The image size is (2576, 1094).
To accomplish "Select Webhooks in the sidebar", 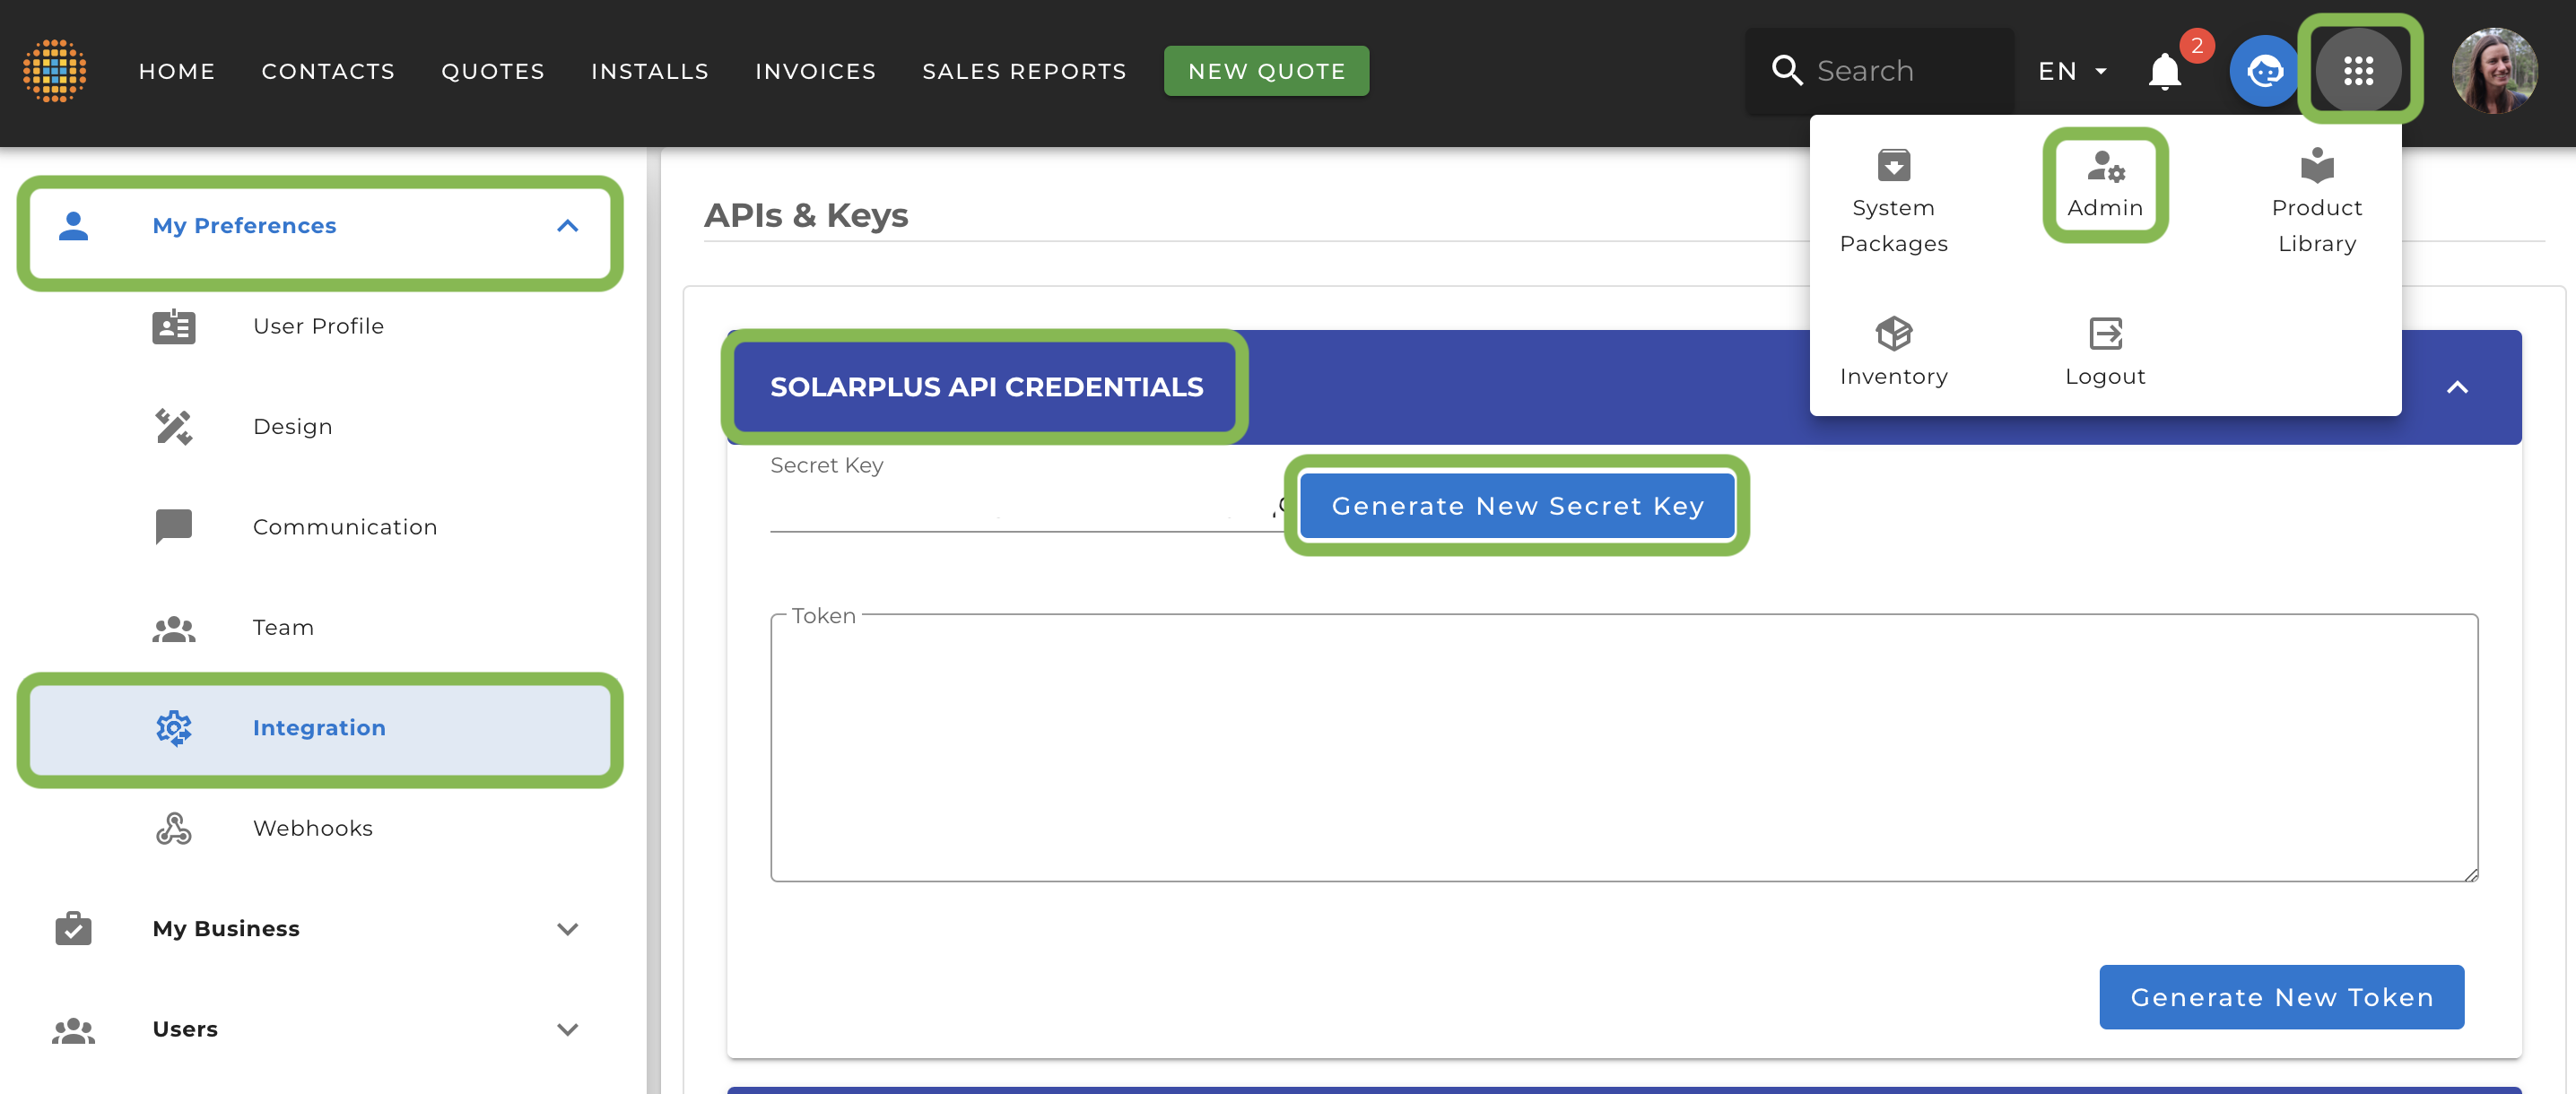I will click(x=312, y=828).
